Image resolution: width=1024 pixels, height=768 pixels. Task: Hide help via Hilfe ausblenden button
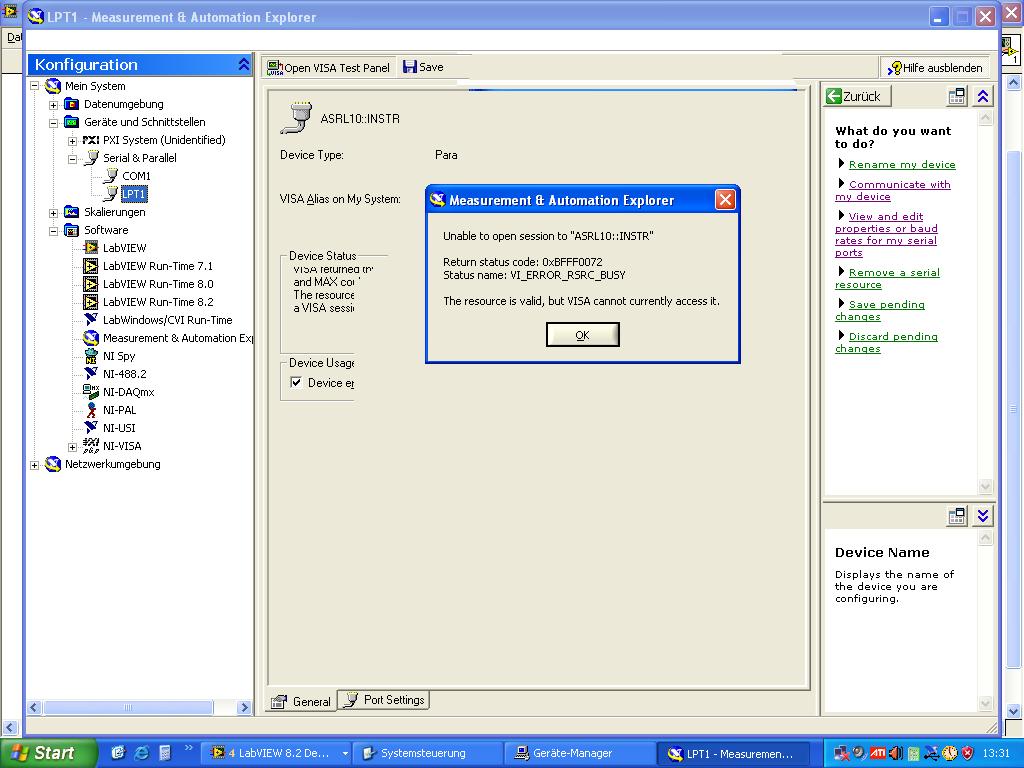point(935,67)
